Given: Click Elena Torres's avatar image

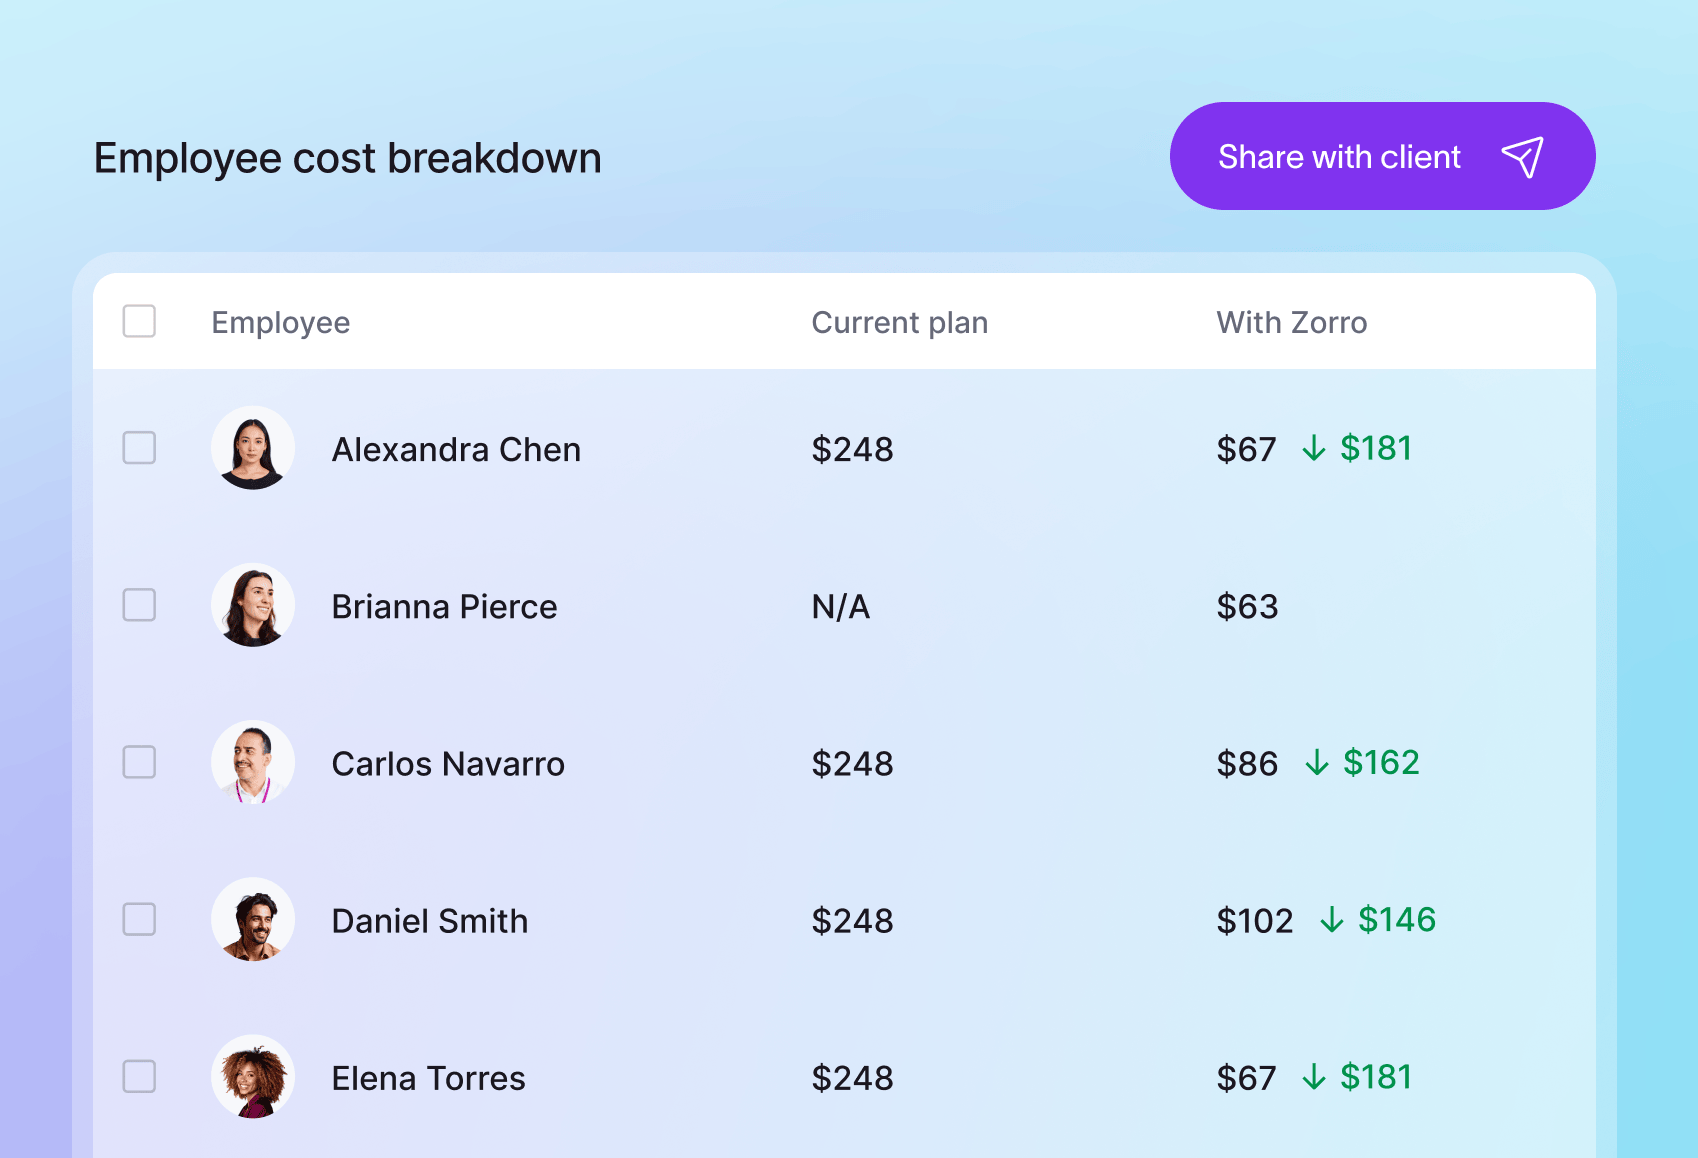Looking at the screenshot, I should point(253,1076).
